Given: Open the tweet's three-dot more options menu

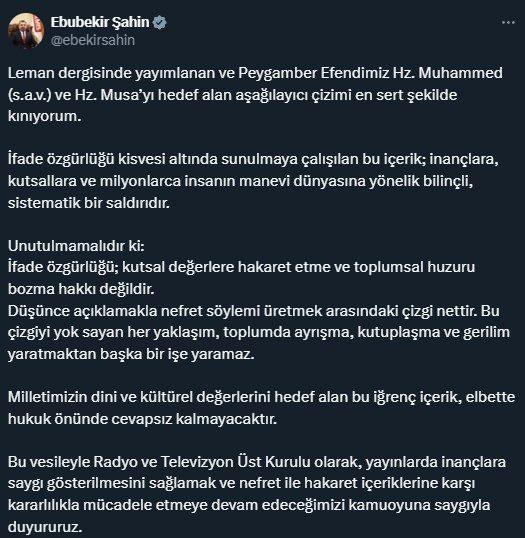Looking at the screenshot, I should [508, 23].
